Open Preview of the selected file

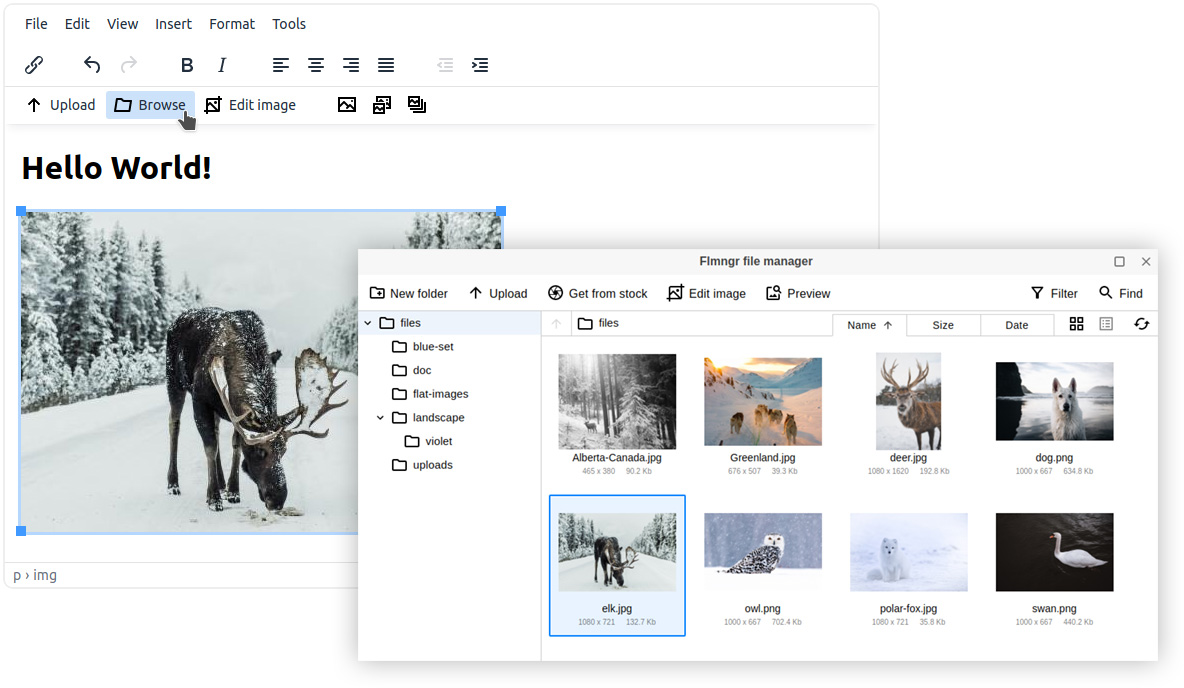pos(797,293)
